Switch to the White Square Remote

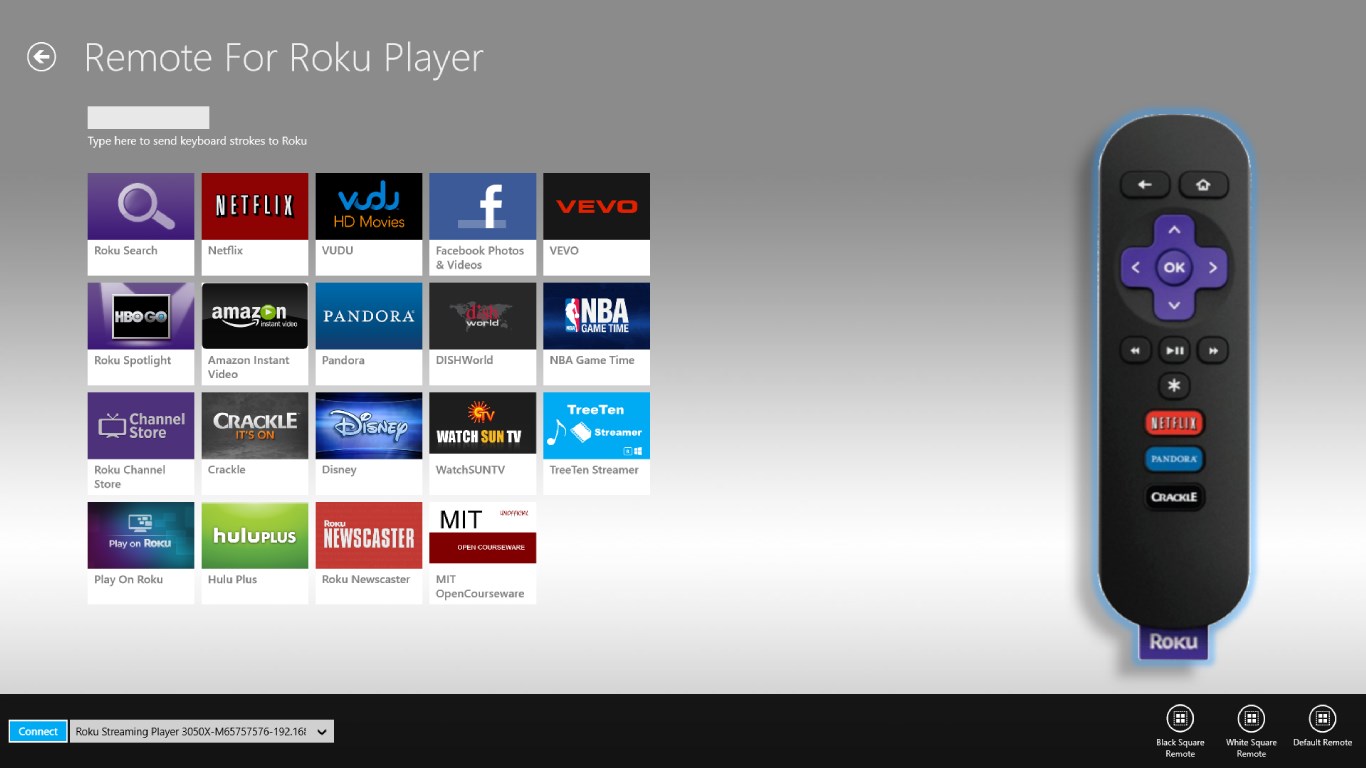[x=1251, y=731]
